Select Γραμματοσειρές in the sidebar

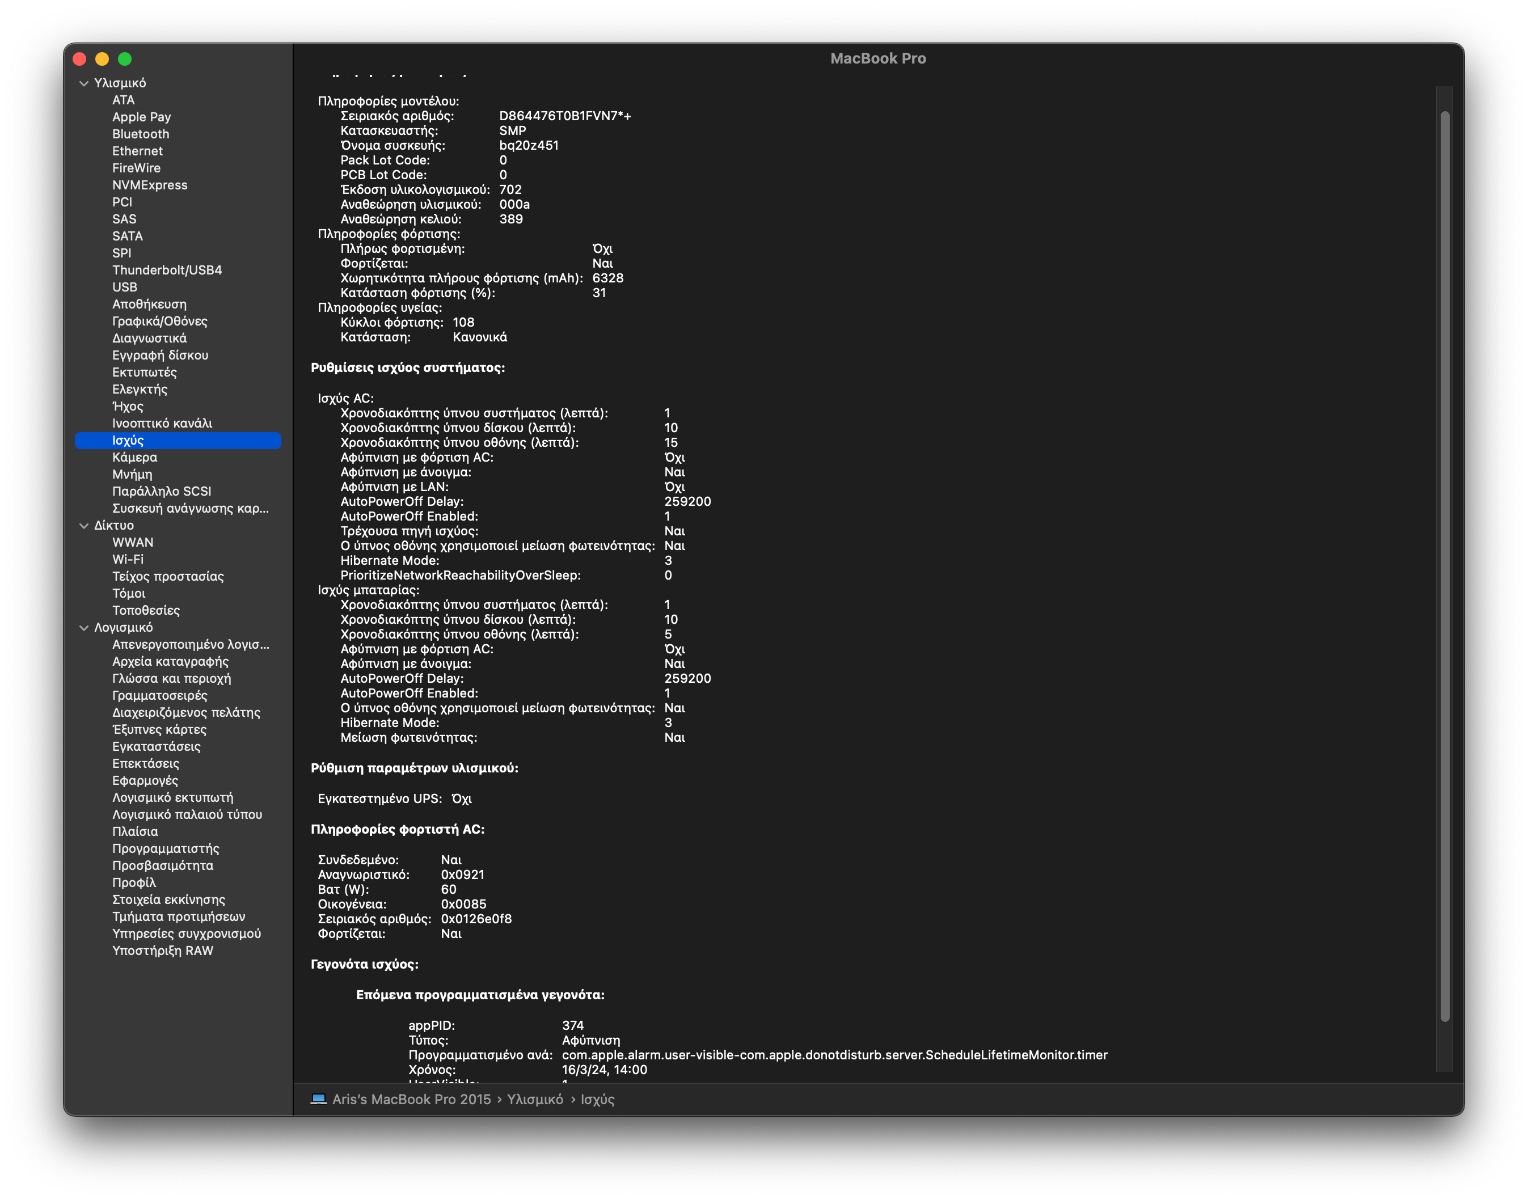pos(160,695)
